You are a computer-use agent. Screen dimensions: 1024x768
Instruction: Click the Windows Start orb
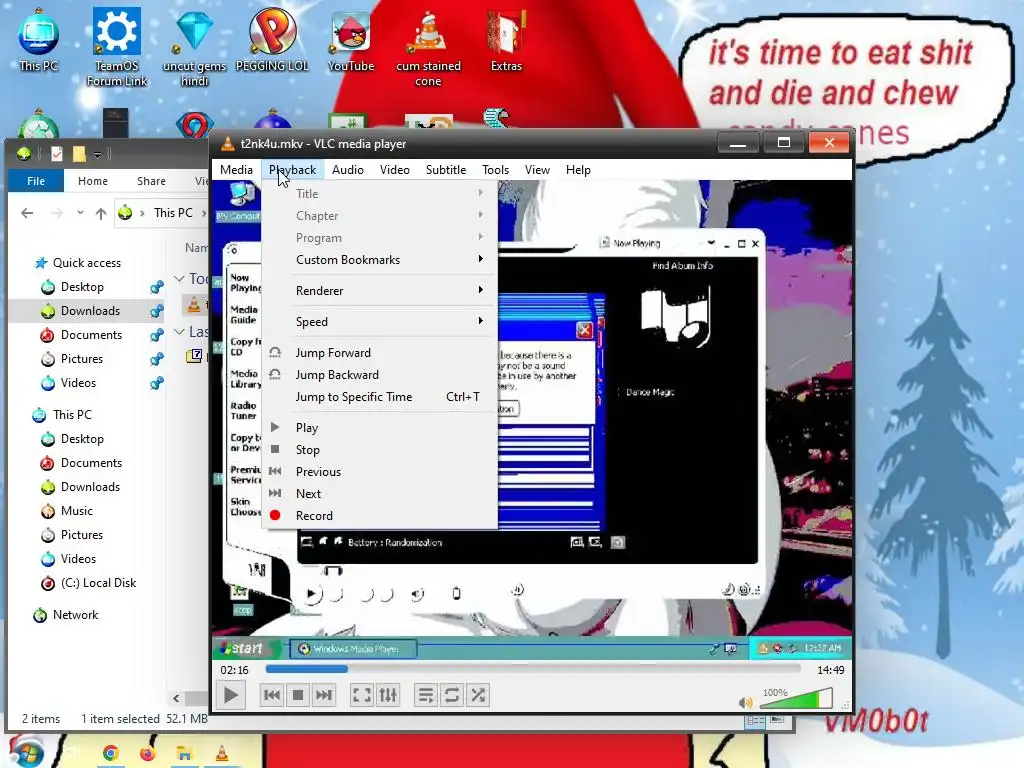tap(25, 752)
